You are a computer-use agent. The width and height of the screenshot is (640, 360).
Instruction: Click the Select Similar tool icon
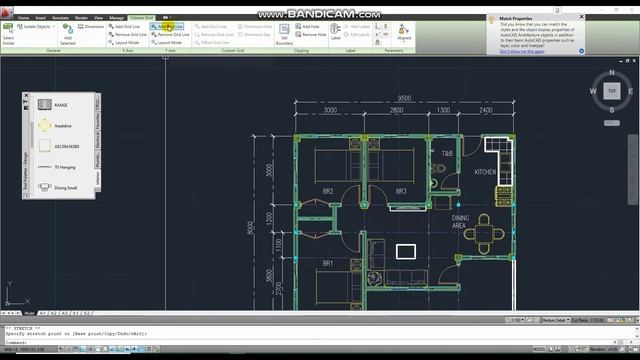click(8, 29)
